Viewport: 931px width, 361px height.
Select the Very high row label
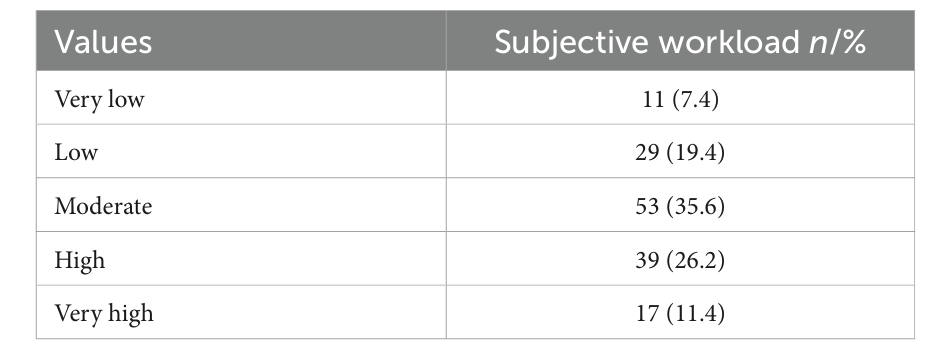[x=104, y=313]
